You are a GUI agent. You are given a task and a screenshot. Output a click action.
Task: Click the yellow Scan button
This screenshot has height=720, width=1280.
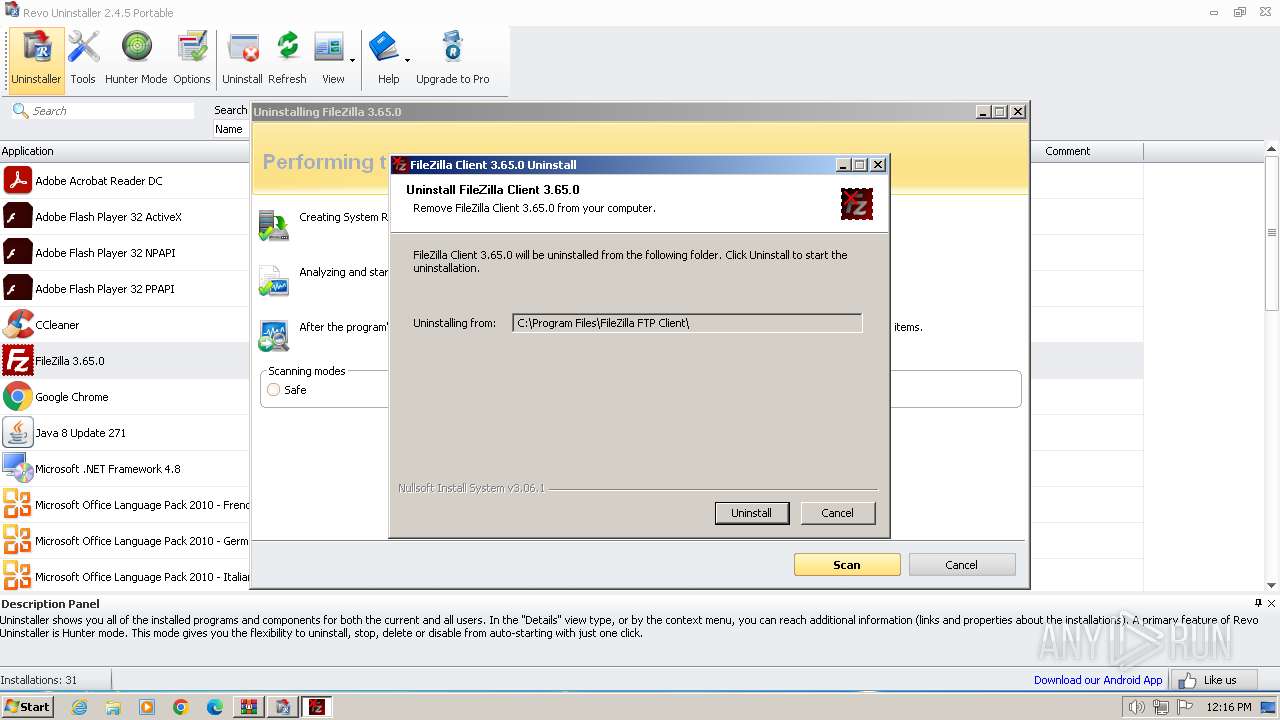click(847, 565)
